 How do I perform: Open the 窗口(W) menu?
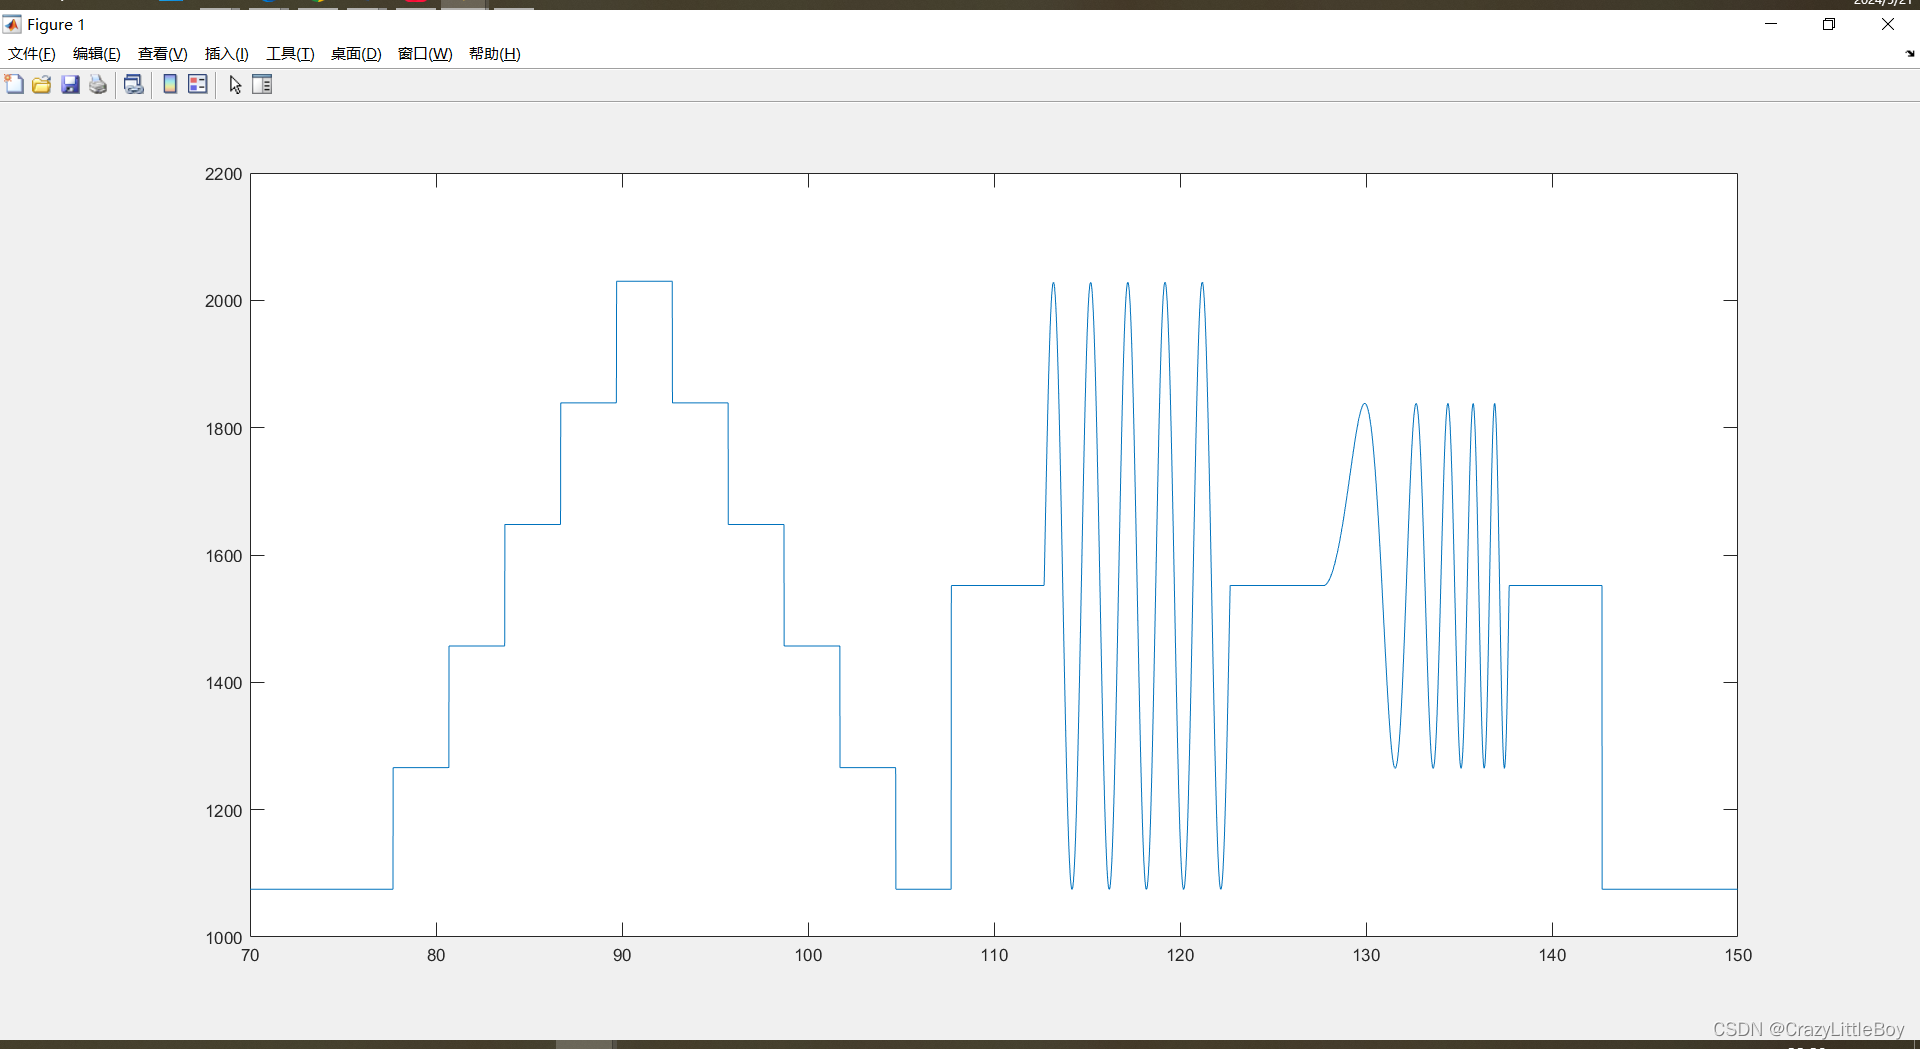[425, 54]
